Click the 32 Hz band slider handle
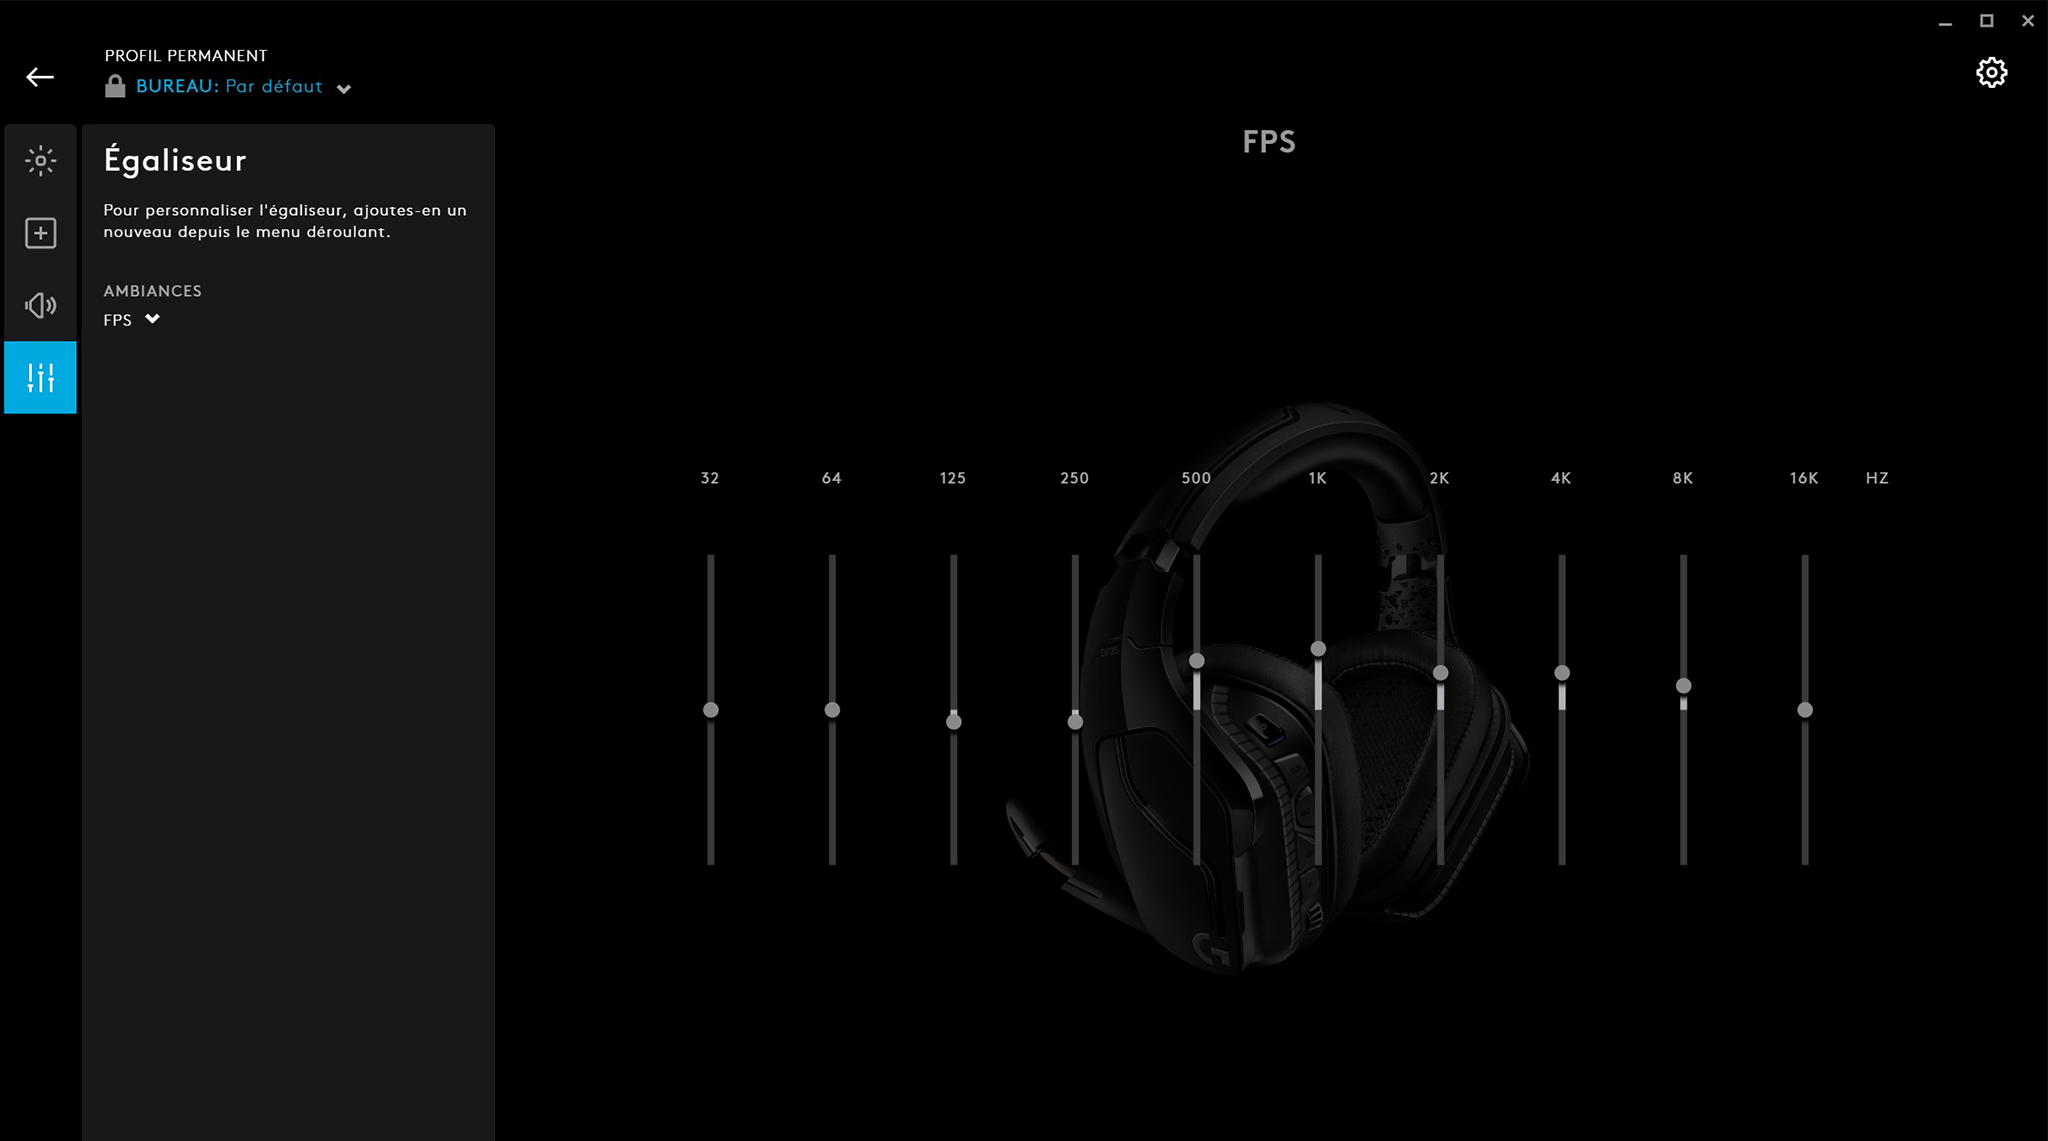The image size is (2048, 1141). coord(711,710)
